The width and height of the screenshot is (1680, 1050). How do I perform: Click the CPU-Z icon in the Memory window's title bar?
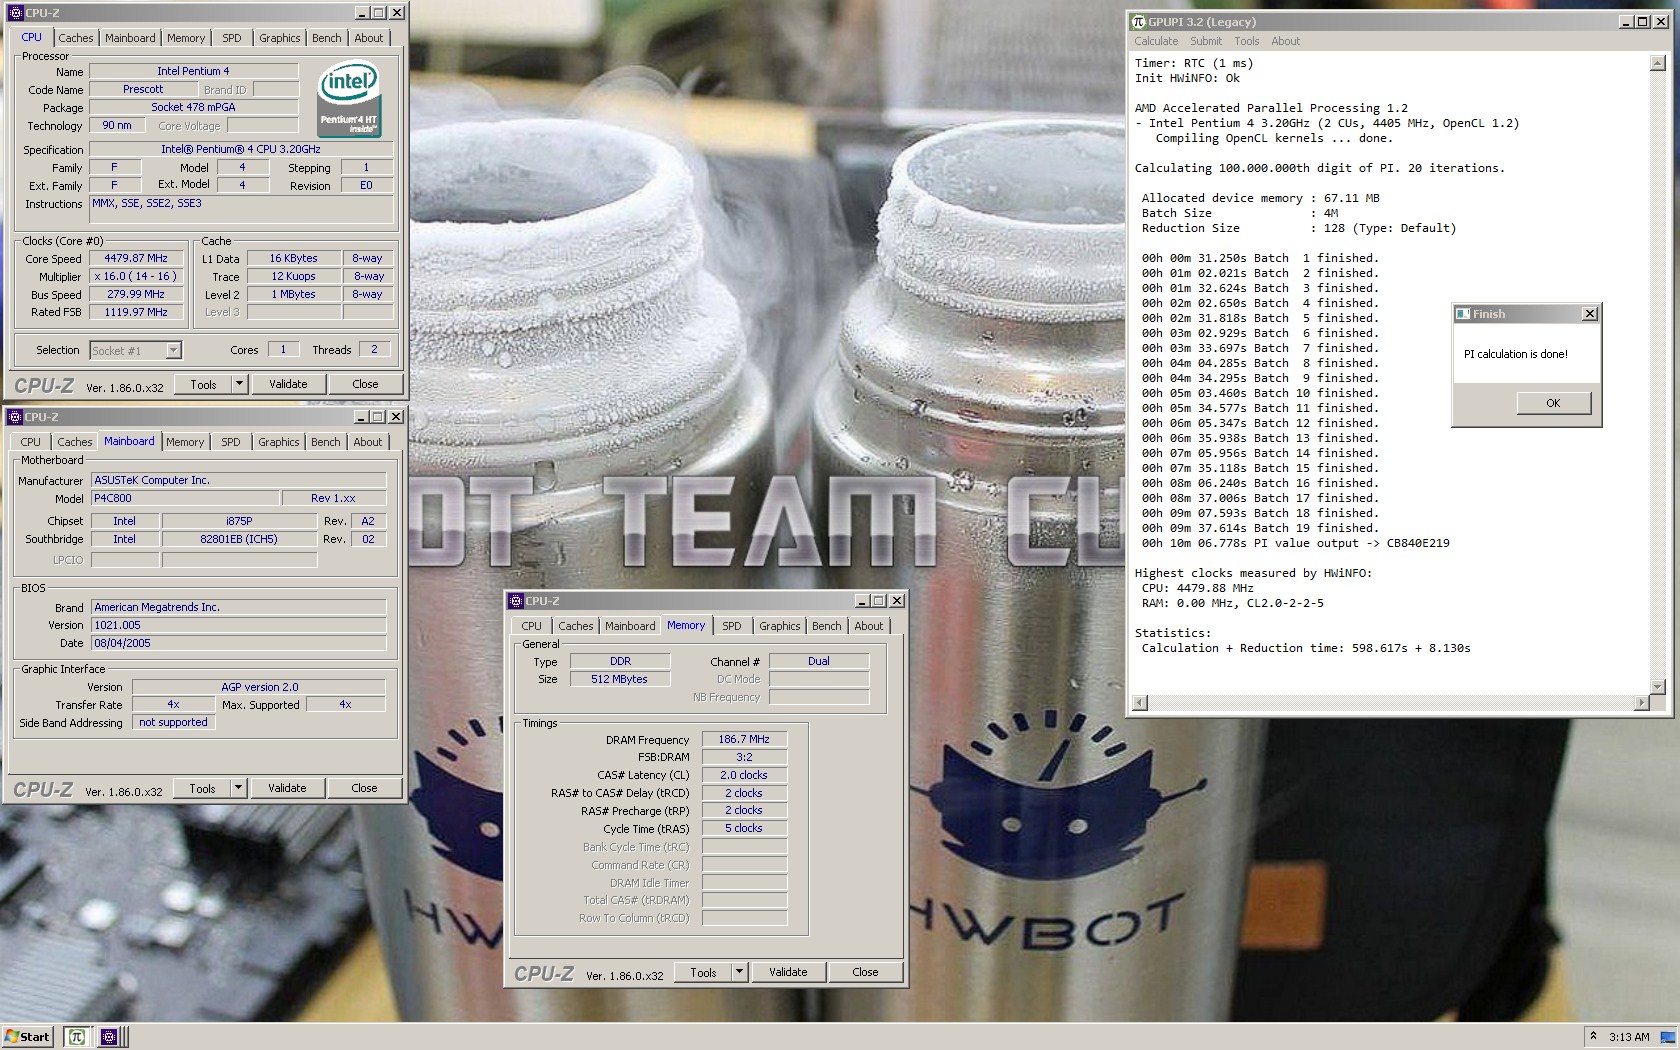click(516, 601)
